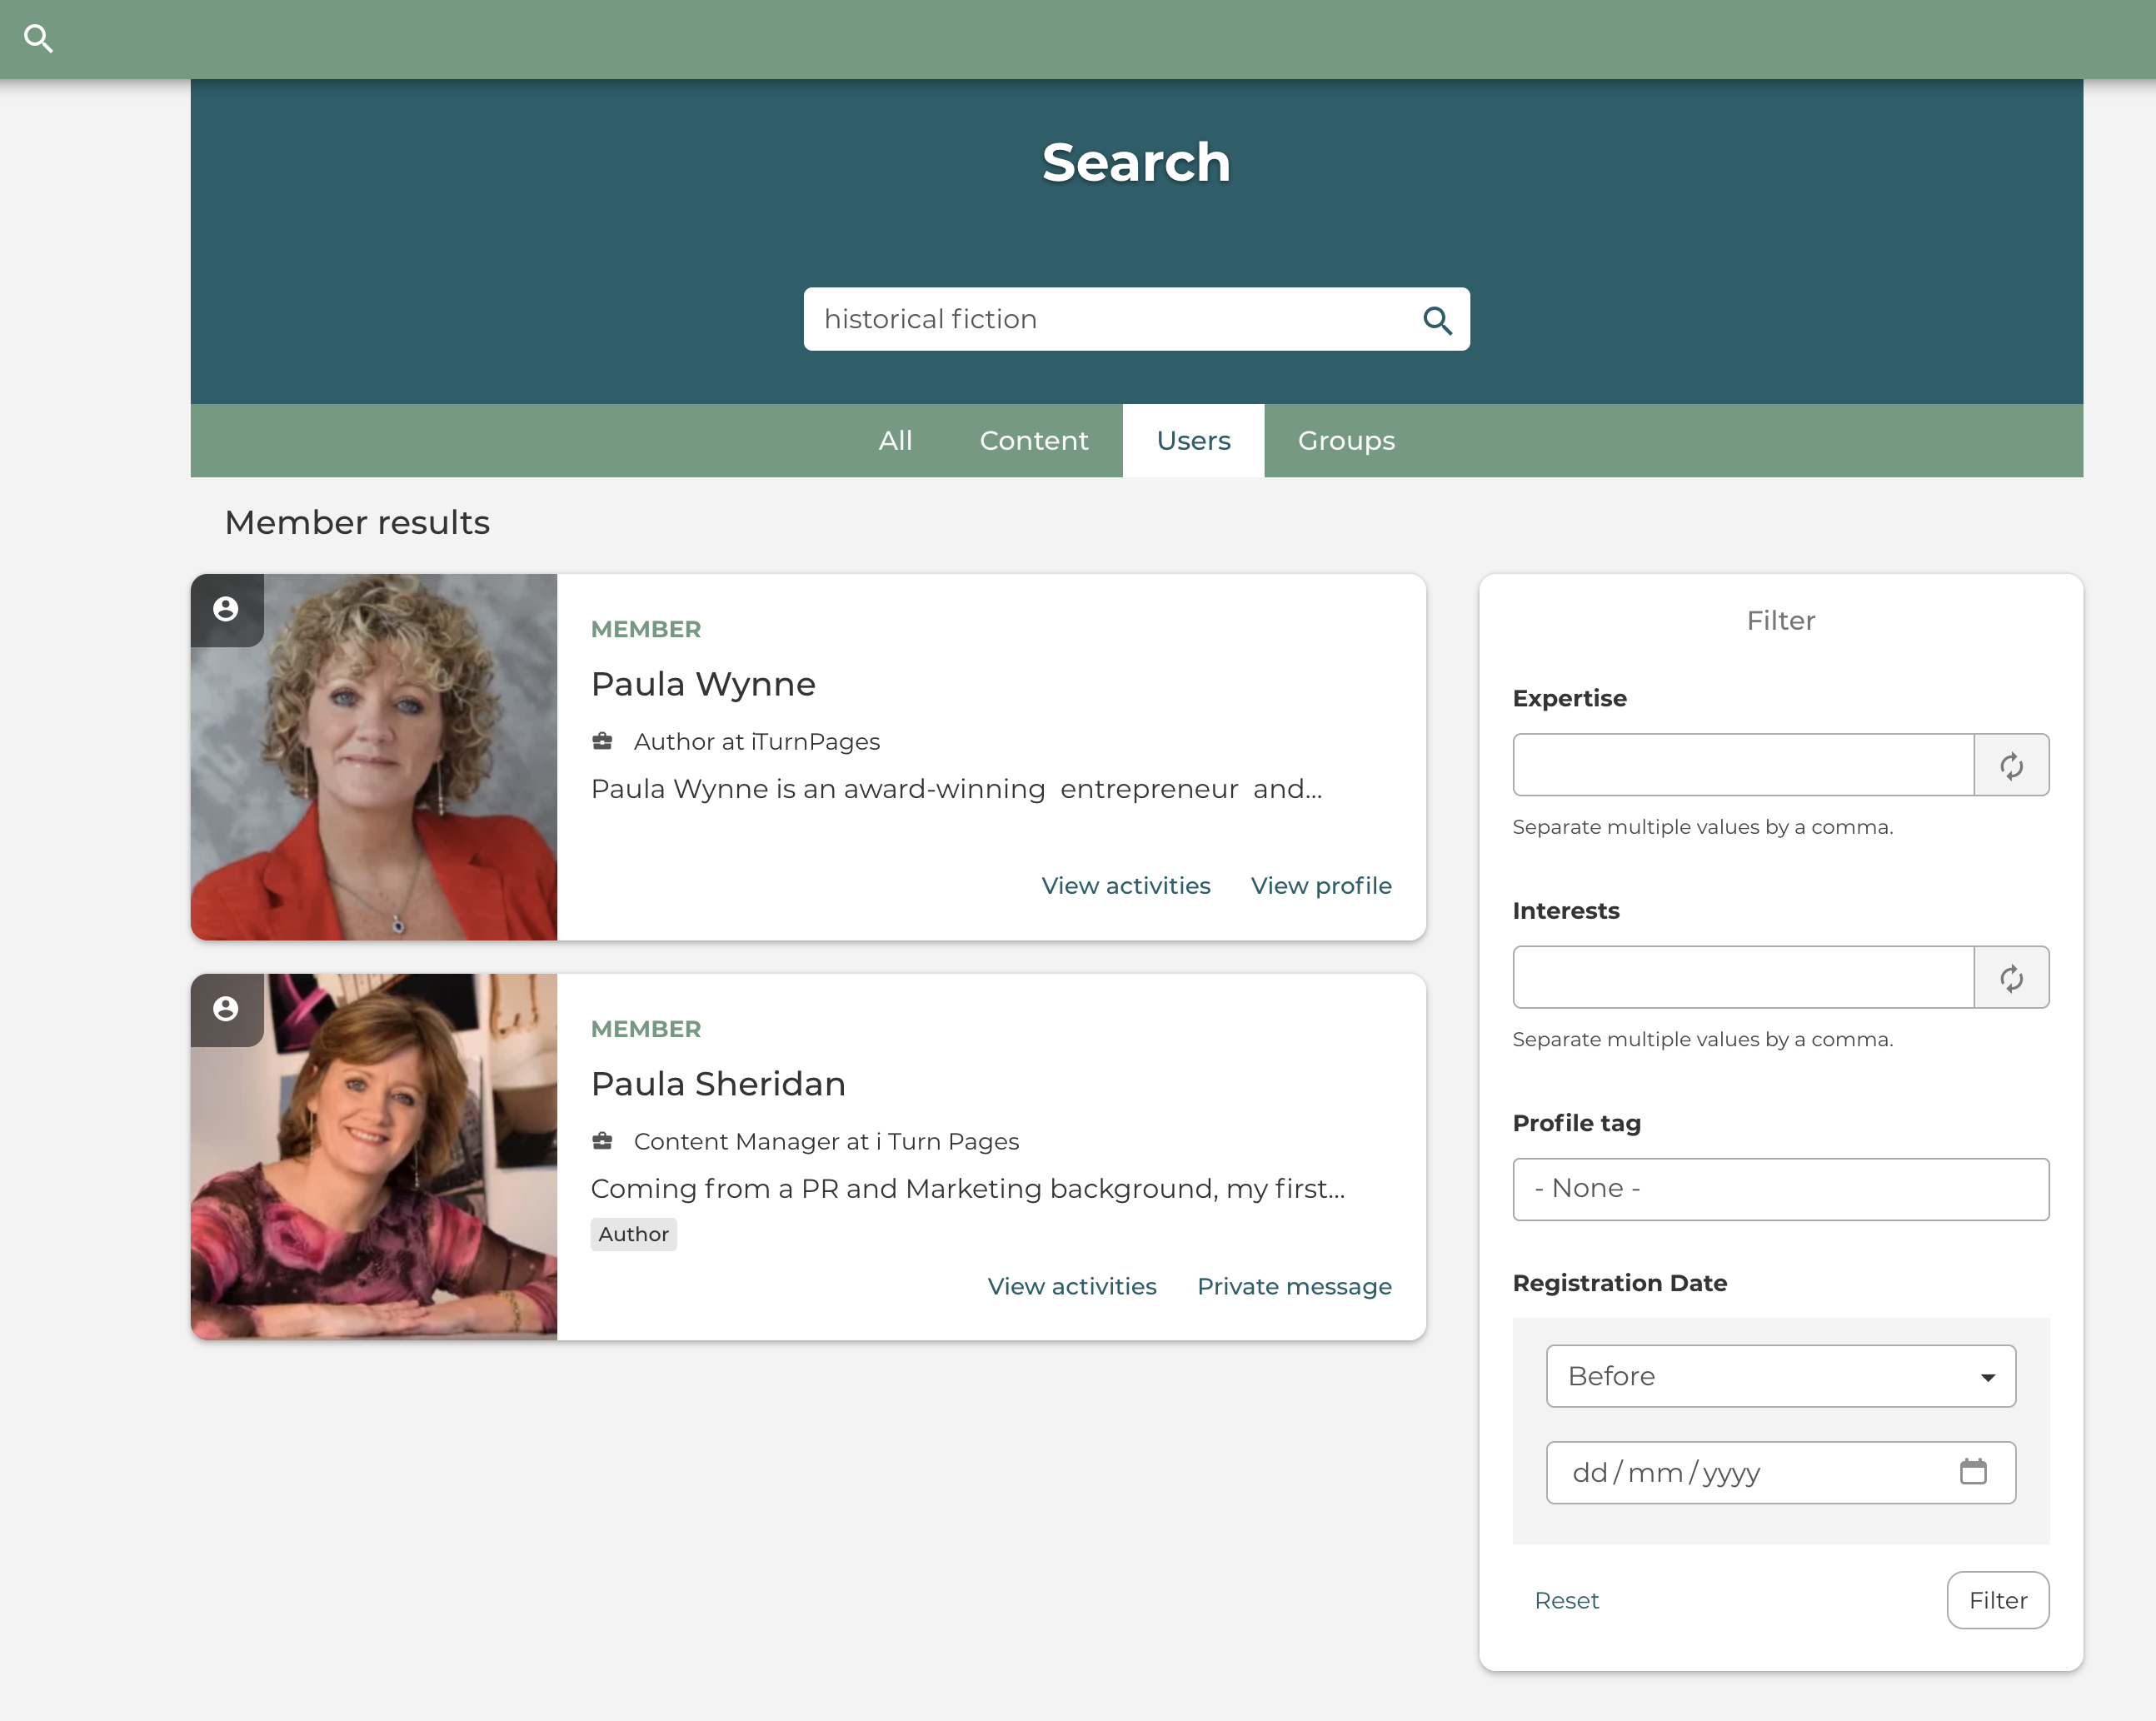The width and height of the screenshot is (2156, 1721).
Task: Open the search icon in top bar
Action: [38, 39]
